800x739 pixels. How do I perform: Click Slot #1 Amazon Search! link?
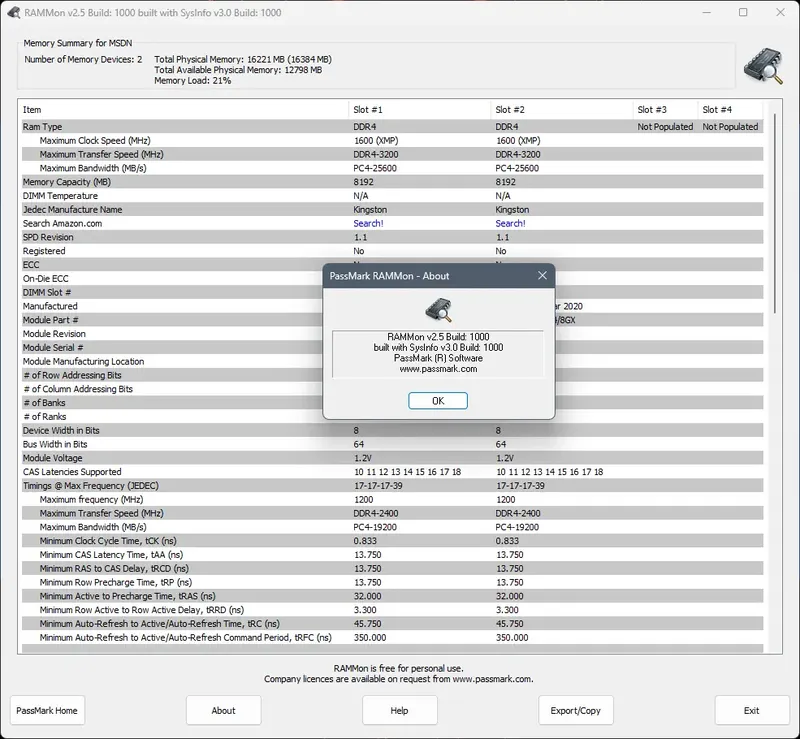pos(368,224)
